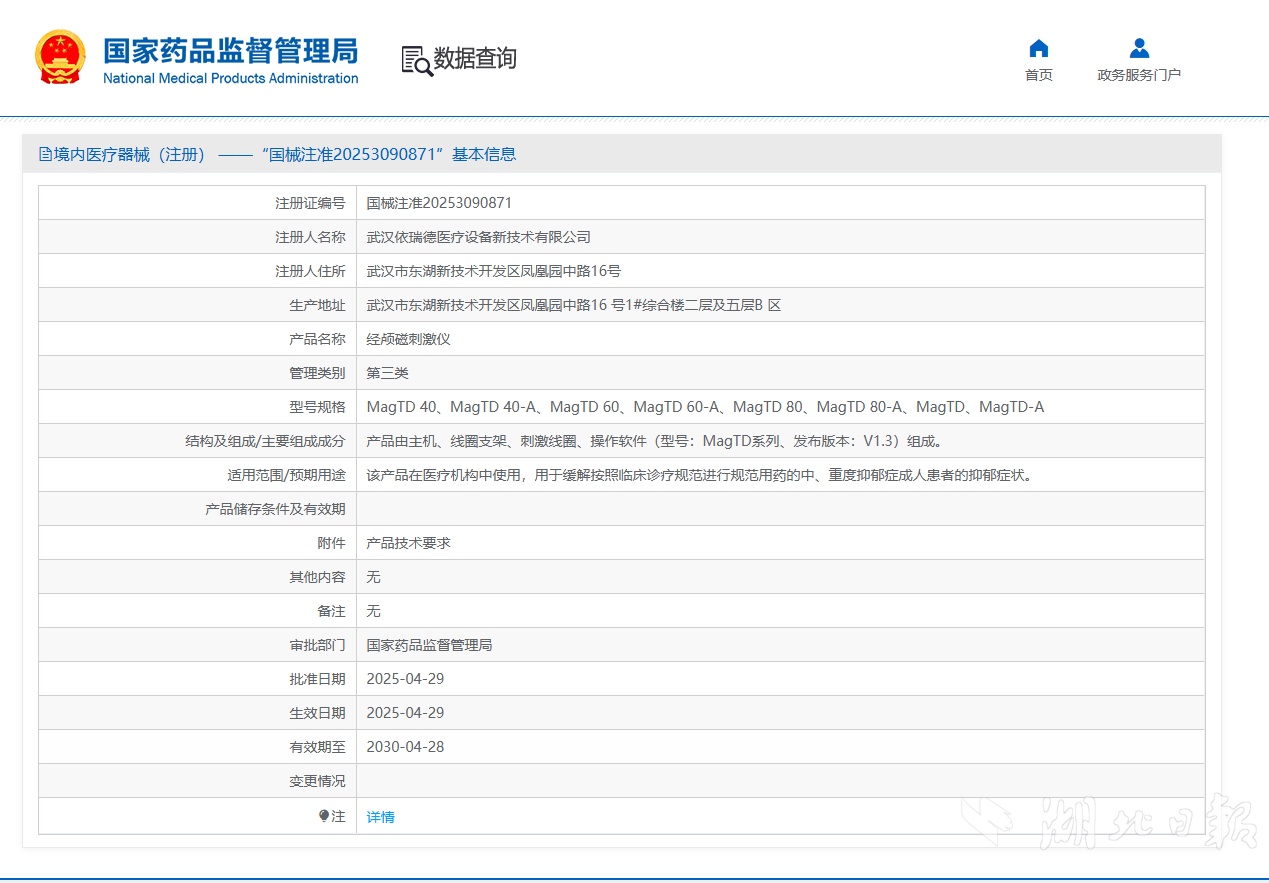Go to the 首页 text label
The width and height of the screenshot is (1269, 883).
coord(1038,75)
